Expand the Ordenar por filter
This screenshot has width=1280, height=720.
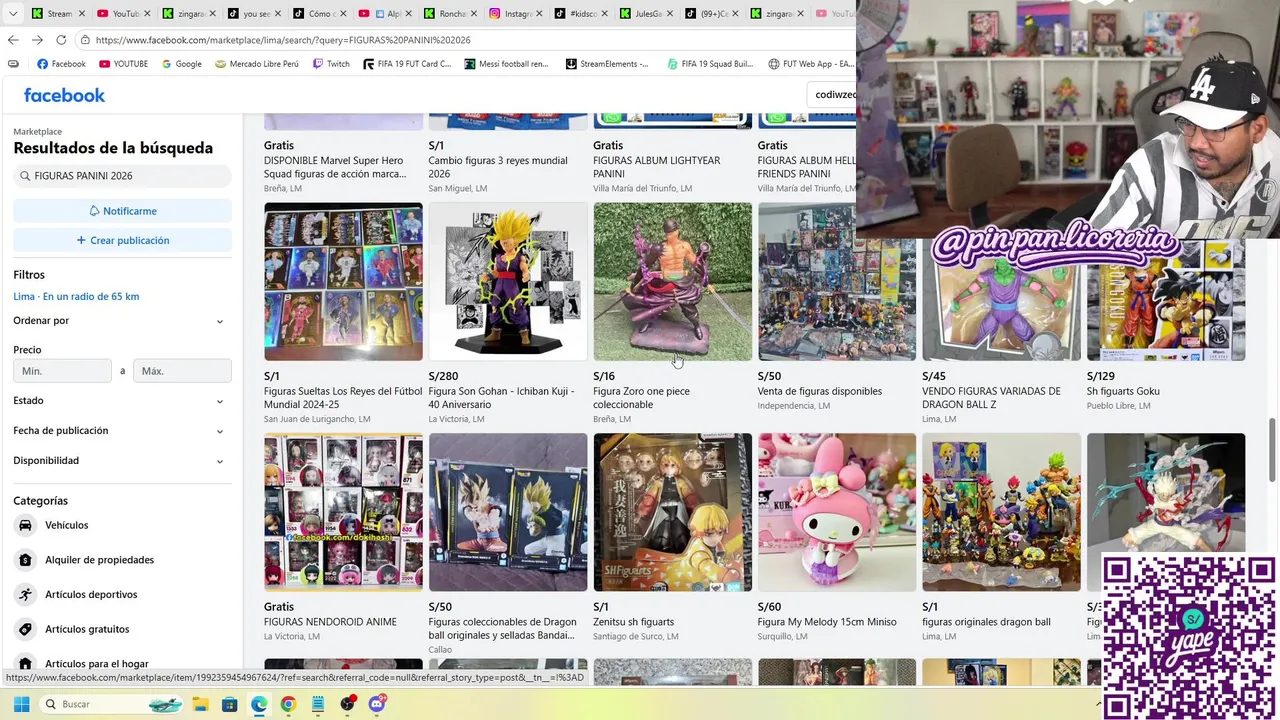click(122, 321)
